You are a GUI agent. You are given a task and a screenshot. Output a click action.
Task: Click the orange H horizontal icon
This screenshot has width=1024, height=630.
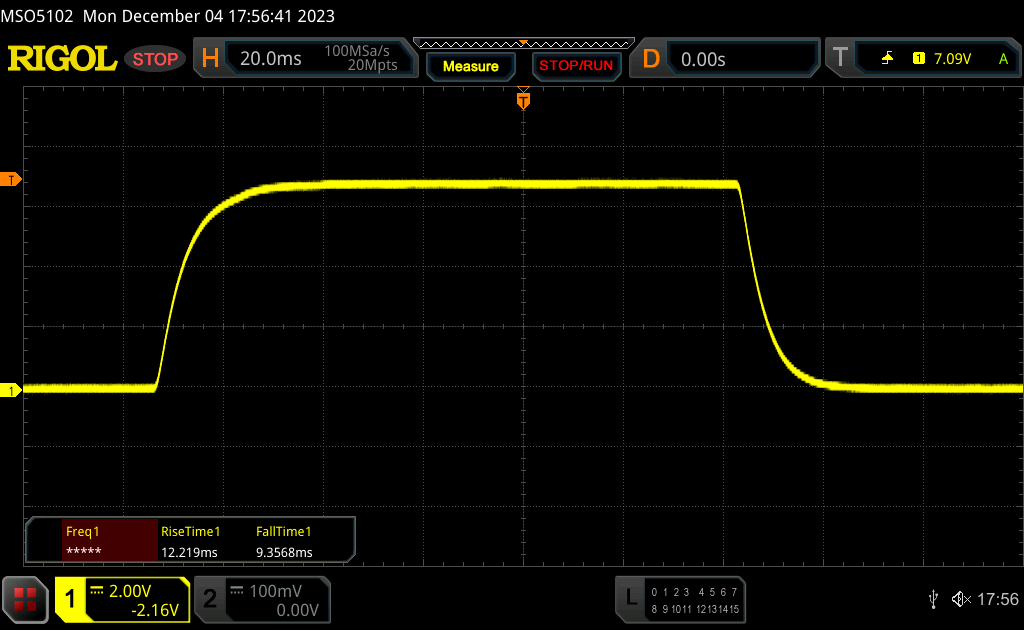point(210,59)
